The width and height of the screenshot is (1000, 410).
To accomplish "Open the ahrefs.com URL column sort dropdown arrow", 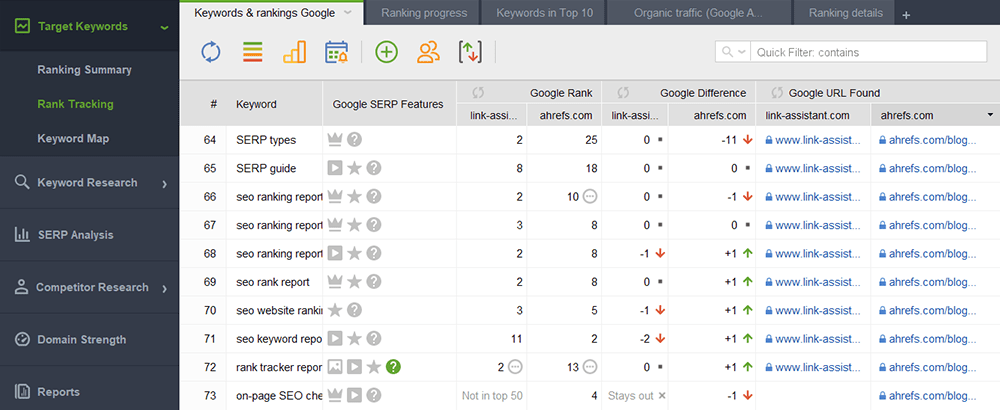I will (990, 115).
